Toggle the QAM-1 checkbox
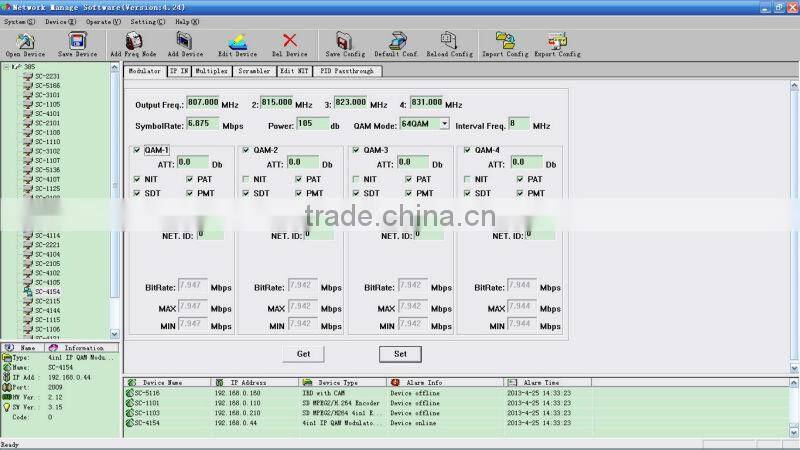The width and height of the screenshot is (800, 450). (137, 150)
